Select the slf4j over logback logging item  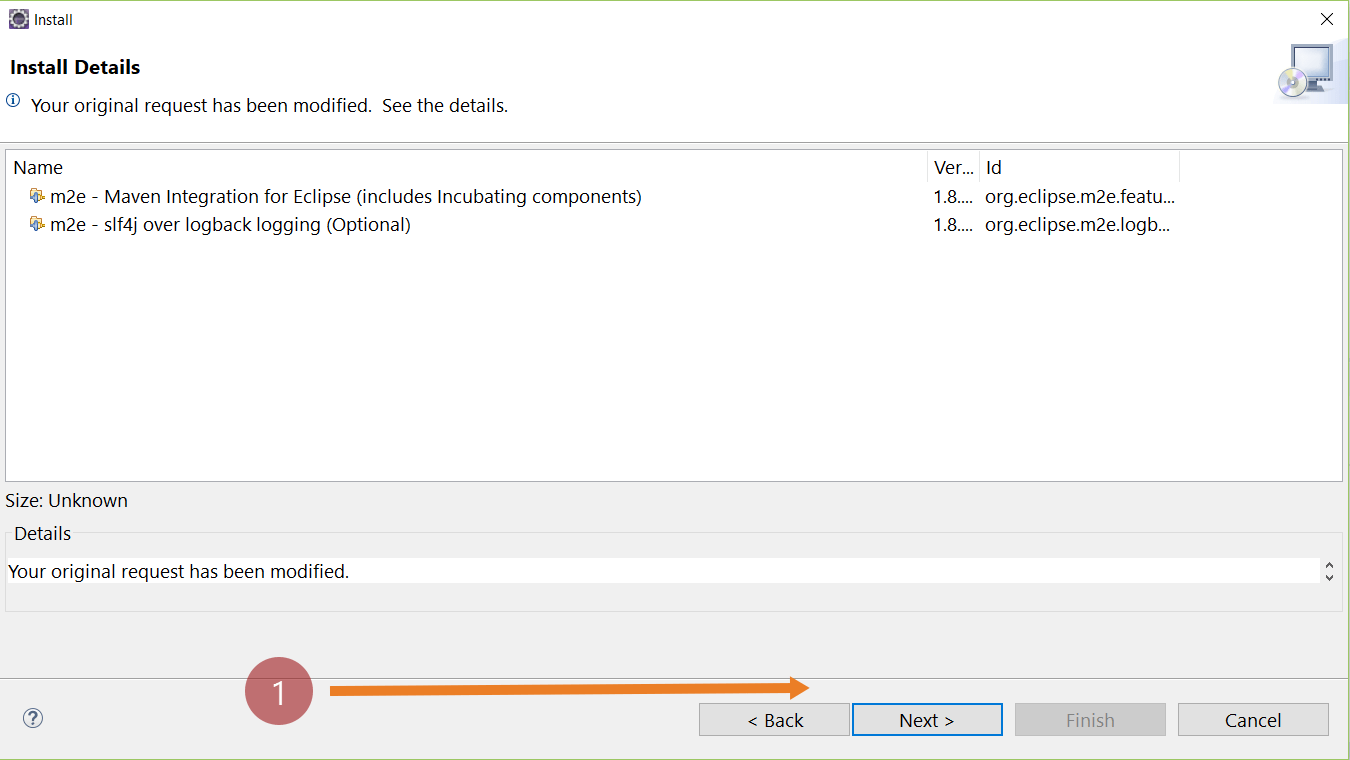pos(230,224)
